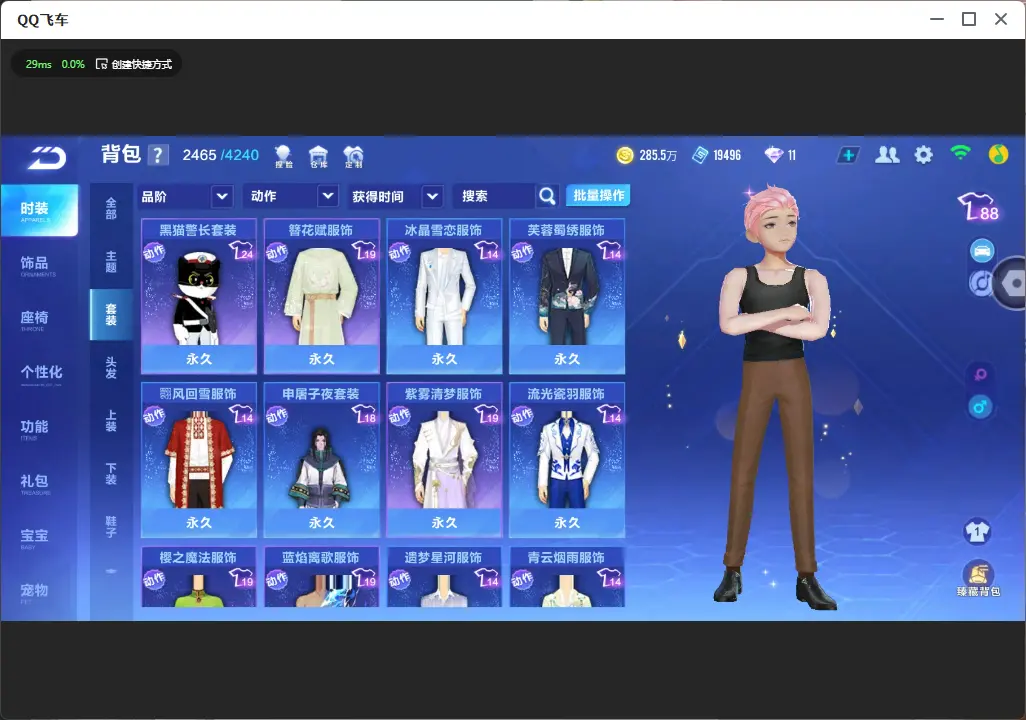Select the 鞋子 shoes subcategory
Viewport: 1026px width, 720px height.
click(x=111, y=527)
